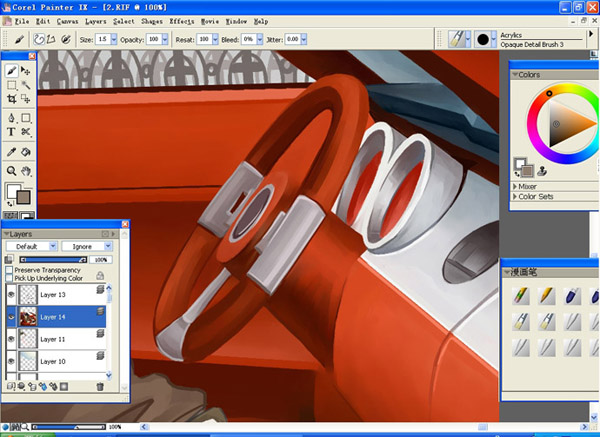Check Pick Up Underlying Color
Image resolution: width=600 pixels, height=437 pixels.
pos(9,279)
